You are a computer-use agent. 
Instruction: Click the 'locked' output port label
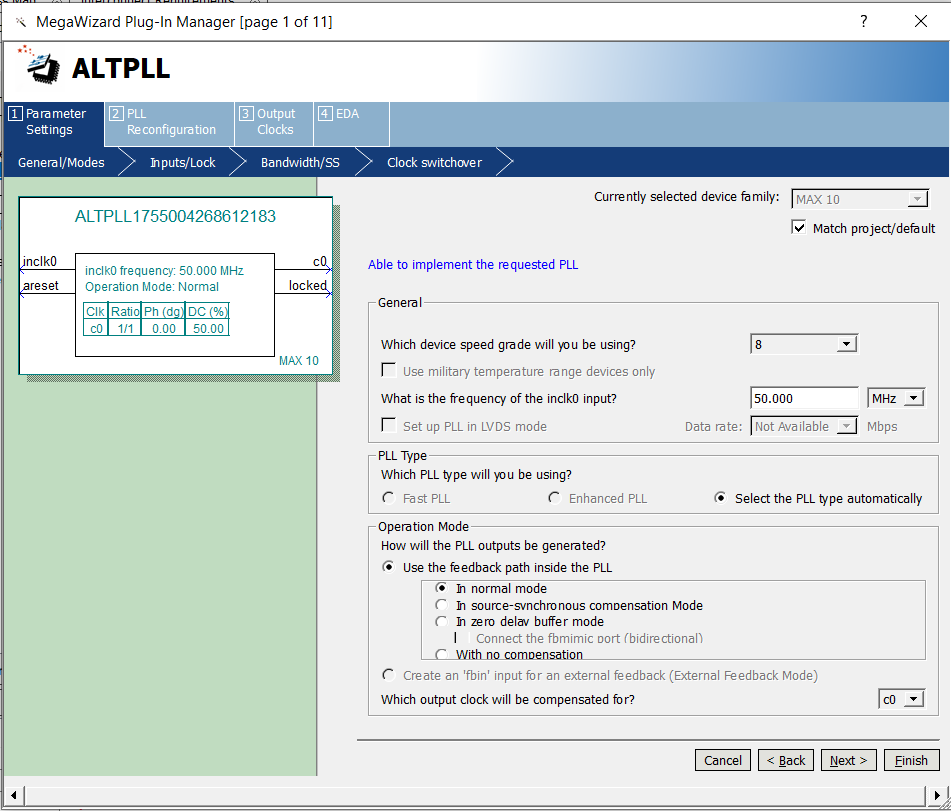[307, 285]
